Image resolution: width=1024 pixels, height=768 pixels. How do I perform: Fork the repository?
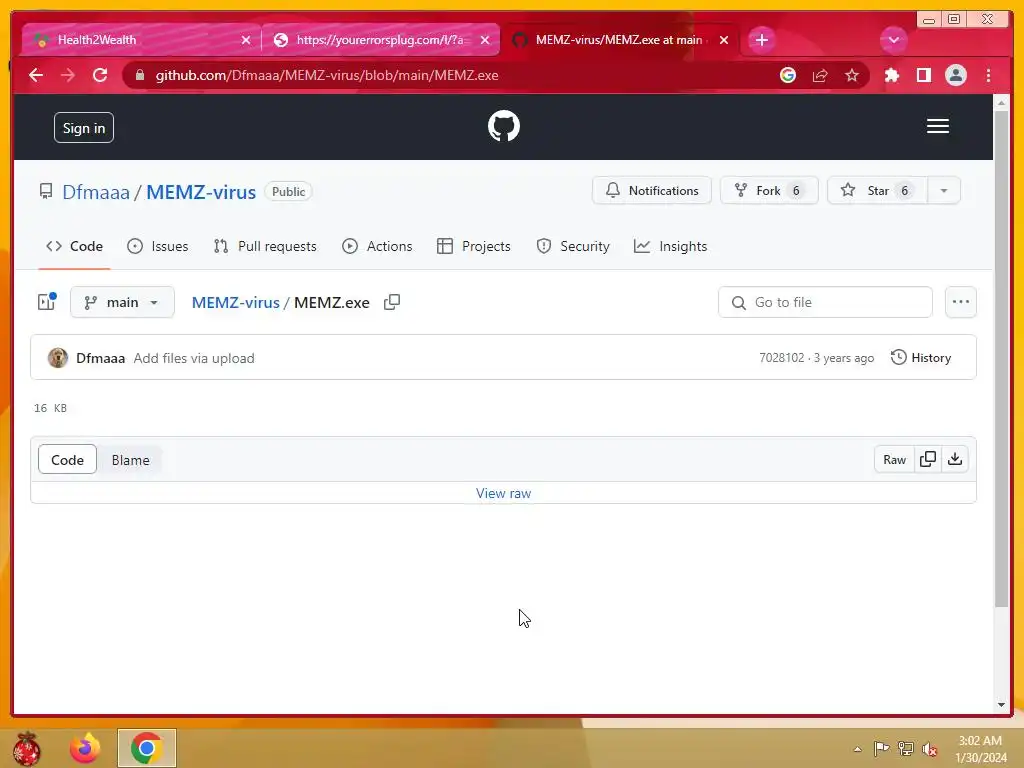pyautogui.click(x=769, y=191)
